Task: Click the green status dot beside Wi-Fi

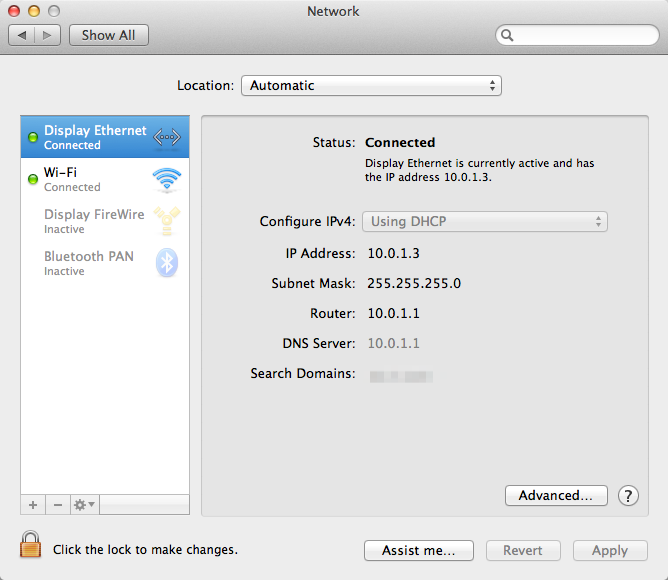Action: [33, 179]
